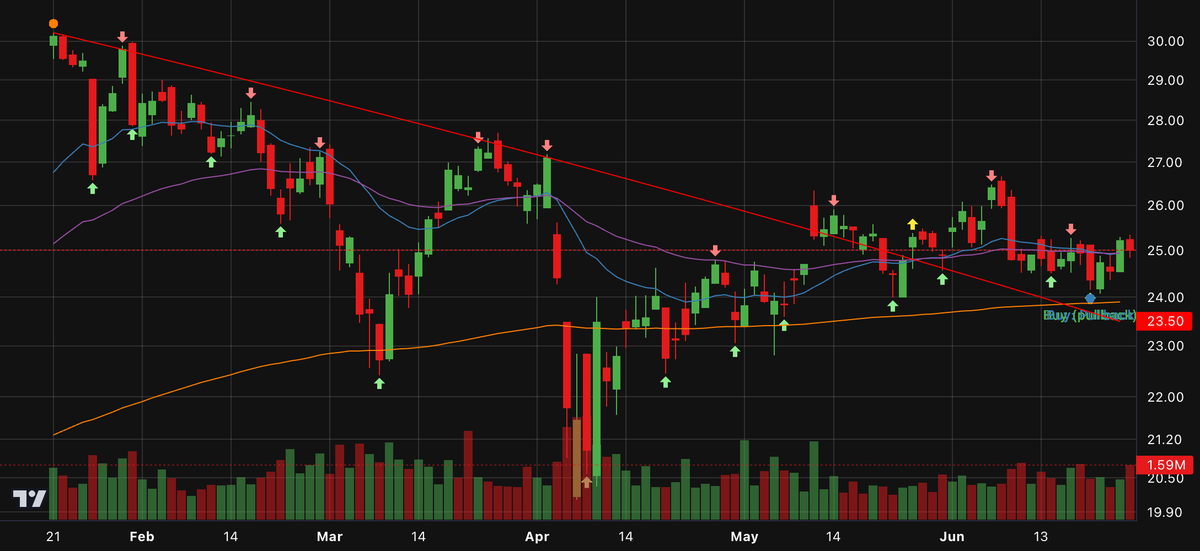Click the TradingView logo icon

point(30,499)
